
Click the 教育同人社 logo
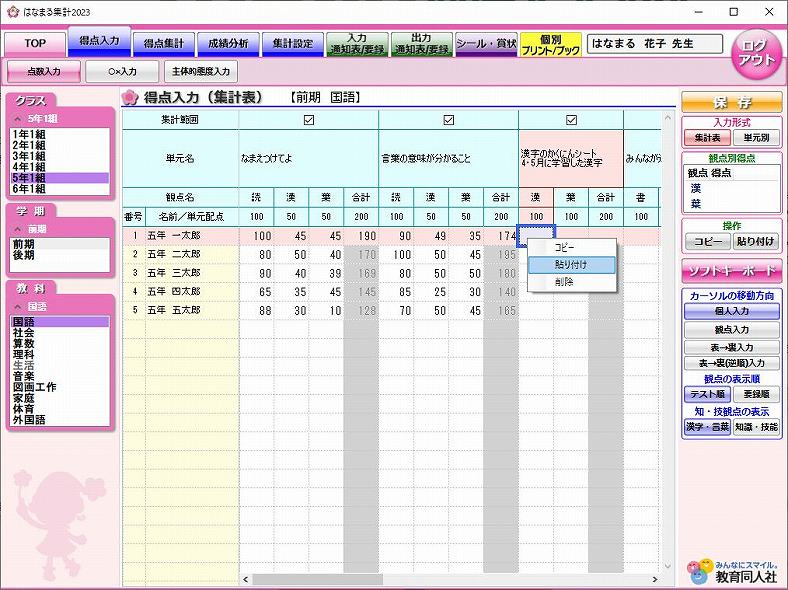tap(732, 571)
